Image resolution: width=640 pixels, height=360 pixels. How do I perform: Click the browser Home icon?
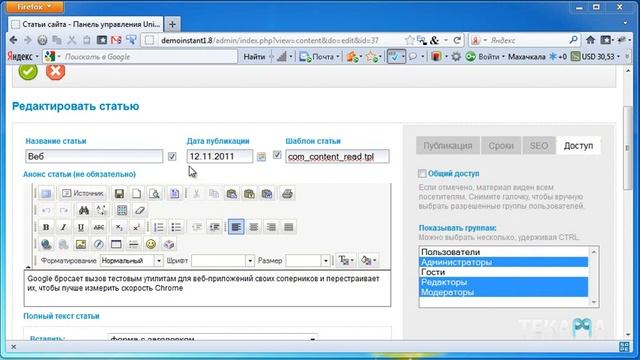click(590, 40)
